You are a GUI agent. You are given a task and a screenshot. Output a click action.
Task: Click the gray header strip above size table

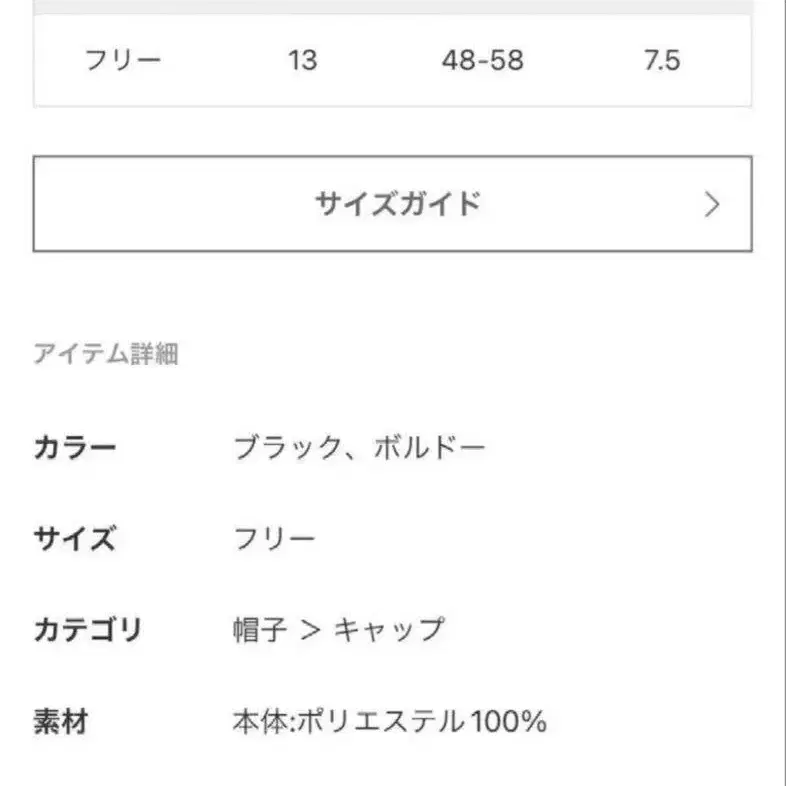tap(392, 6)
